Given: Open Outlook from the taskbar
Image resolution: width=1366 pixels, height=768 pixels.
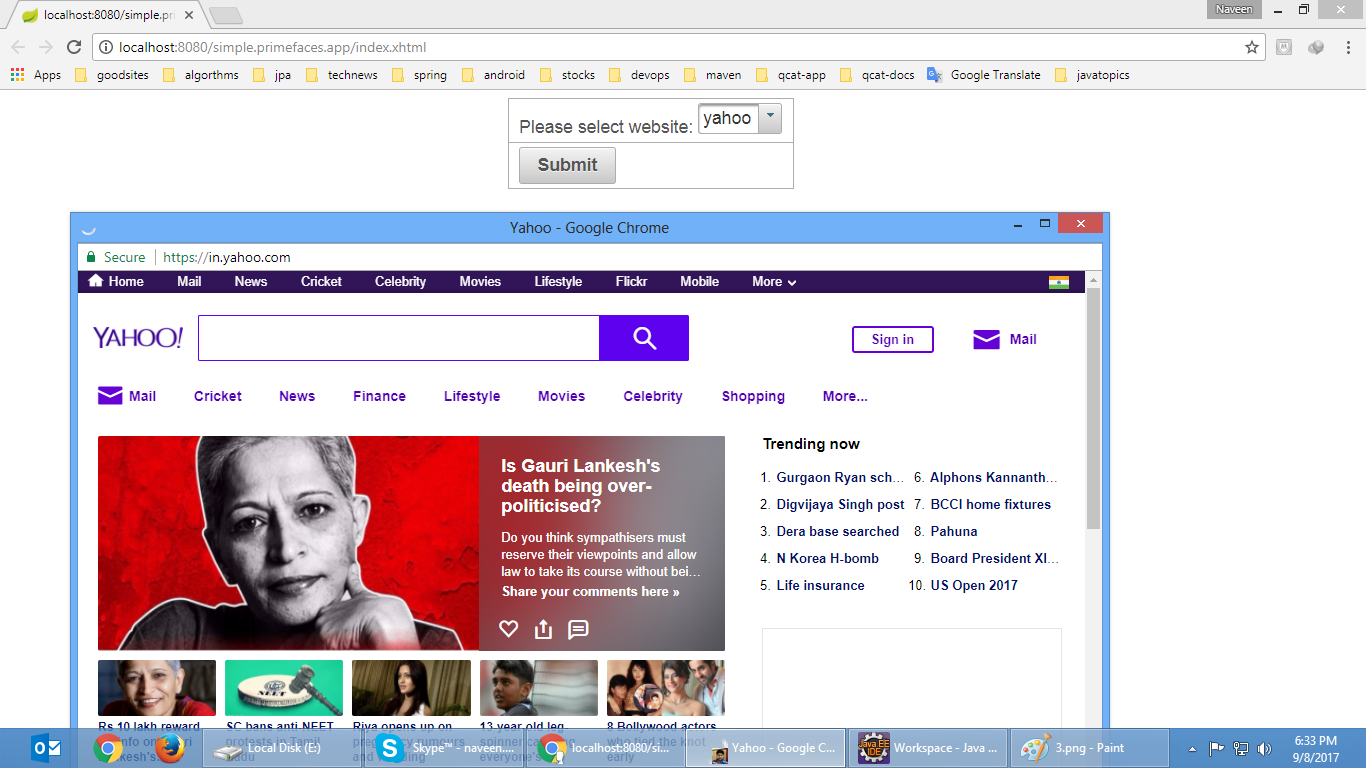Looking at the screenshot, I should tap(46, 748).
